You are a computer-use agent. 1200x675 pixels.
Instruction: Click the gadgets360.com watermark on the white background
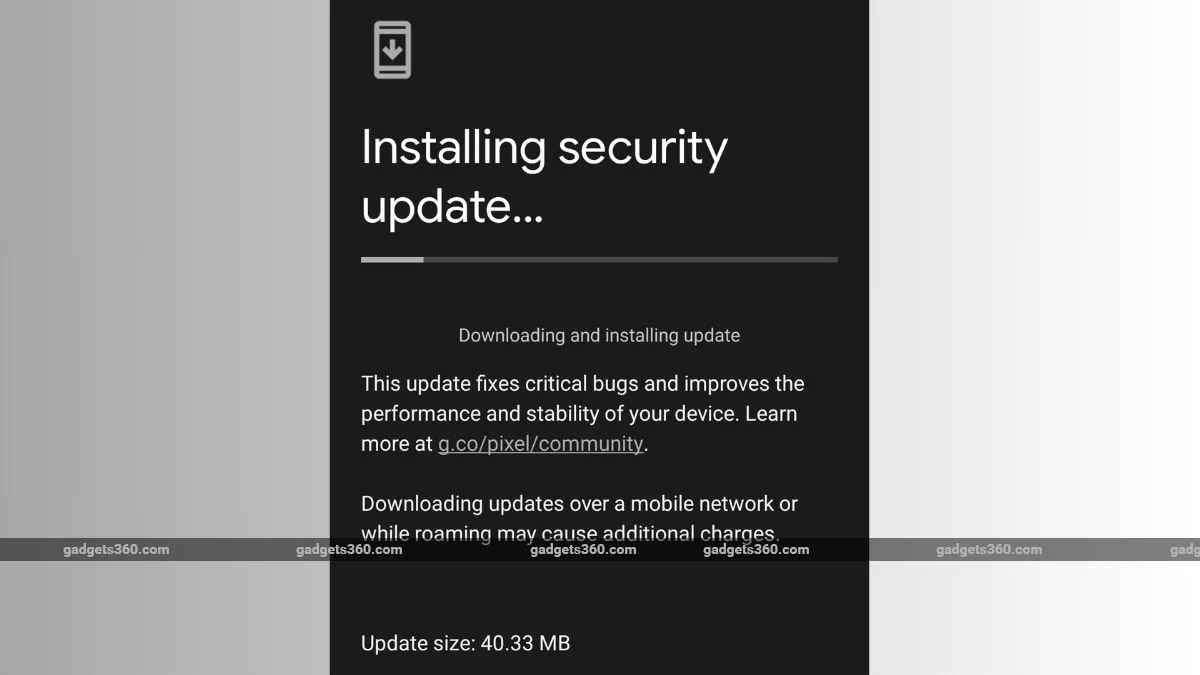(989, 549)
